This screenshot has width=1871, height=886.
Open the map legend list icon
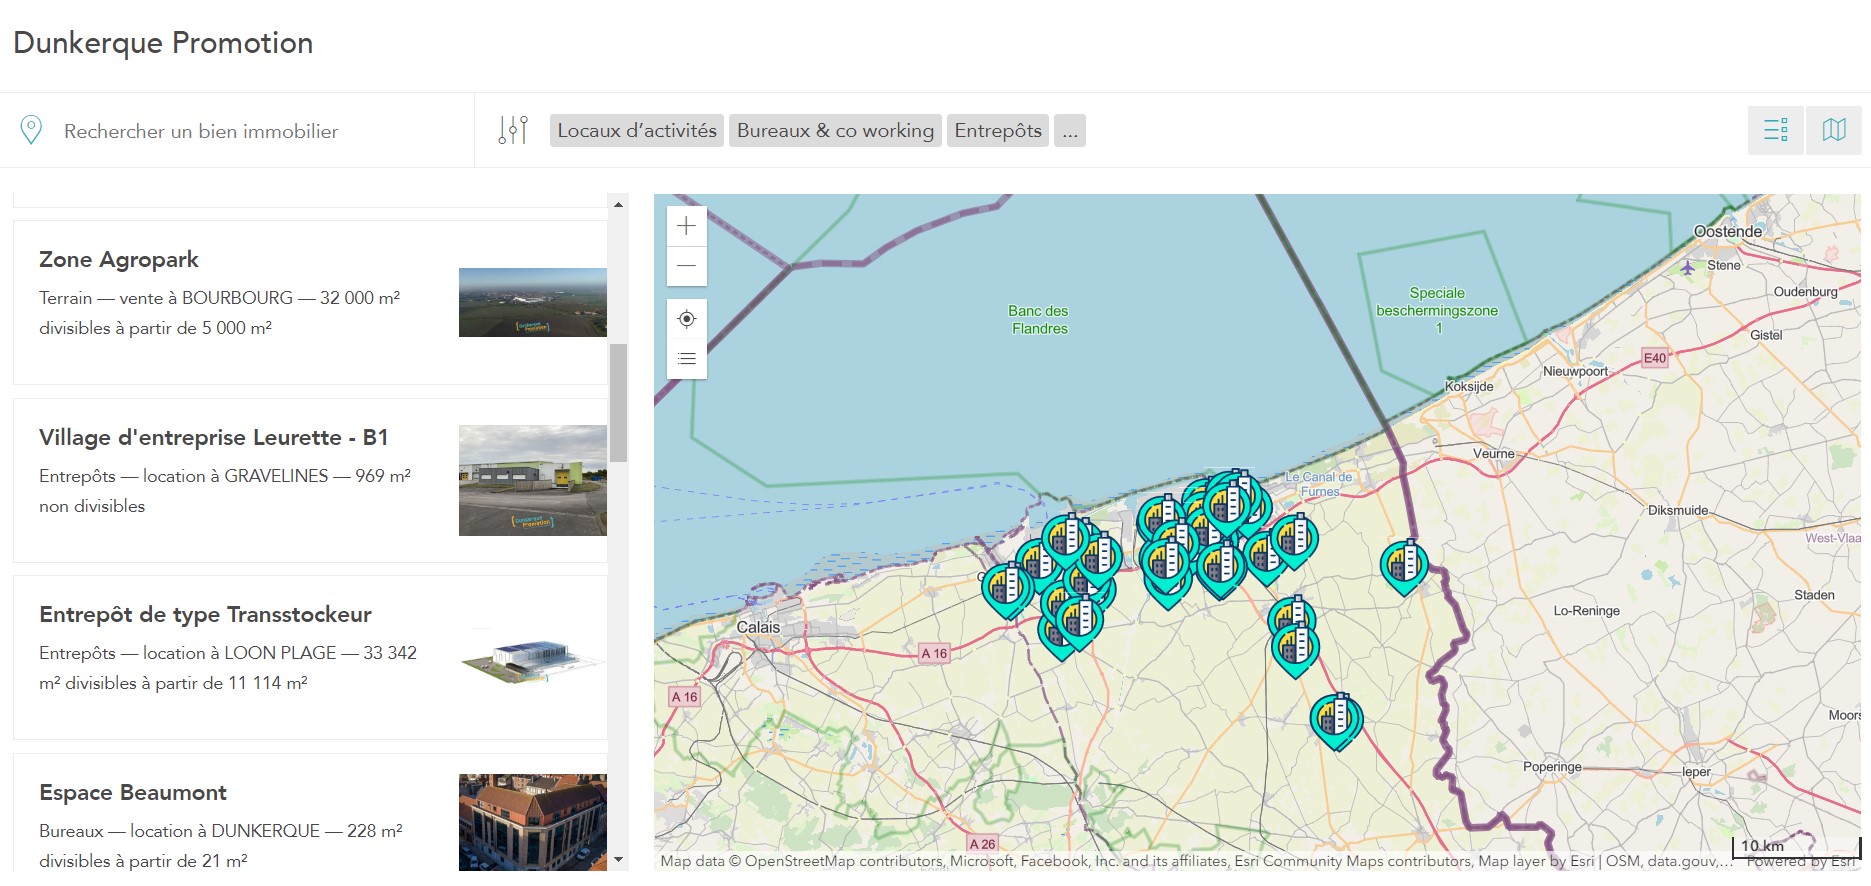(686, 359)
